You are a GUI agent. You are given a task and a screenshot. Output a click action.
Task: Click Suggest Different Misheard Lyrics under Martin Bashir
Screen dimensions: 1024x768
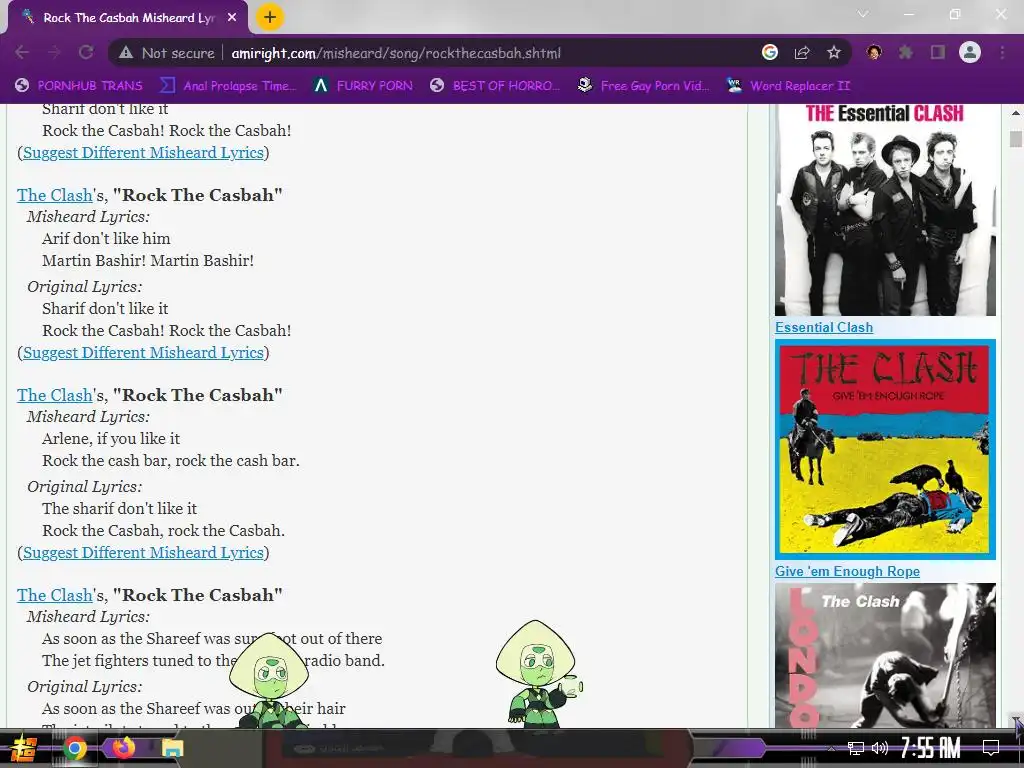(143, 352)
